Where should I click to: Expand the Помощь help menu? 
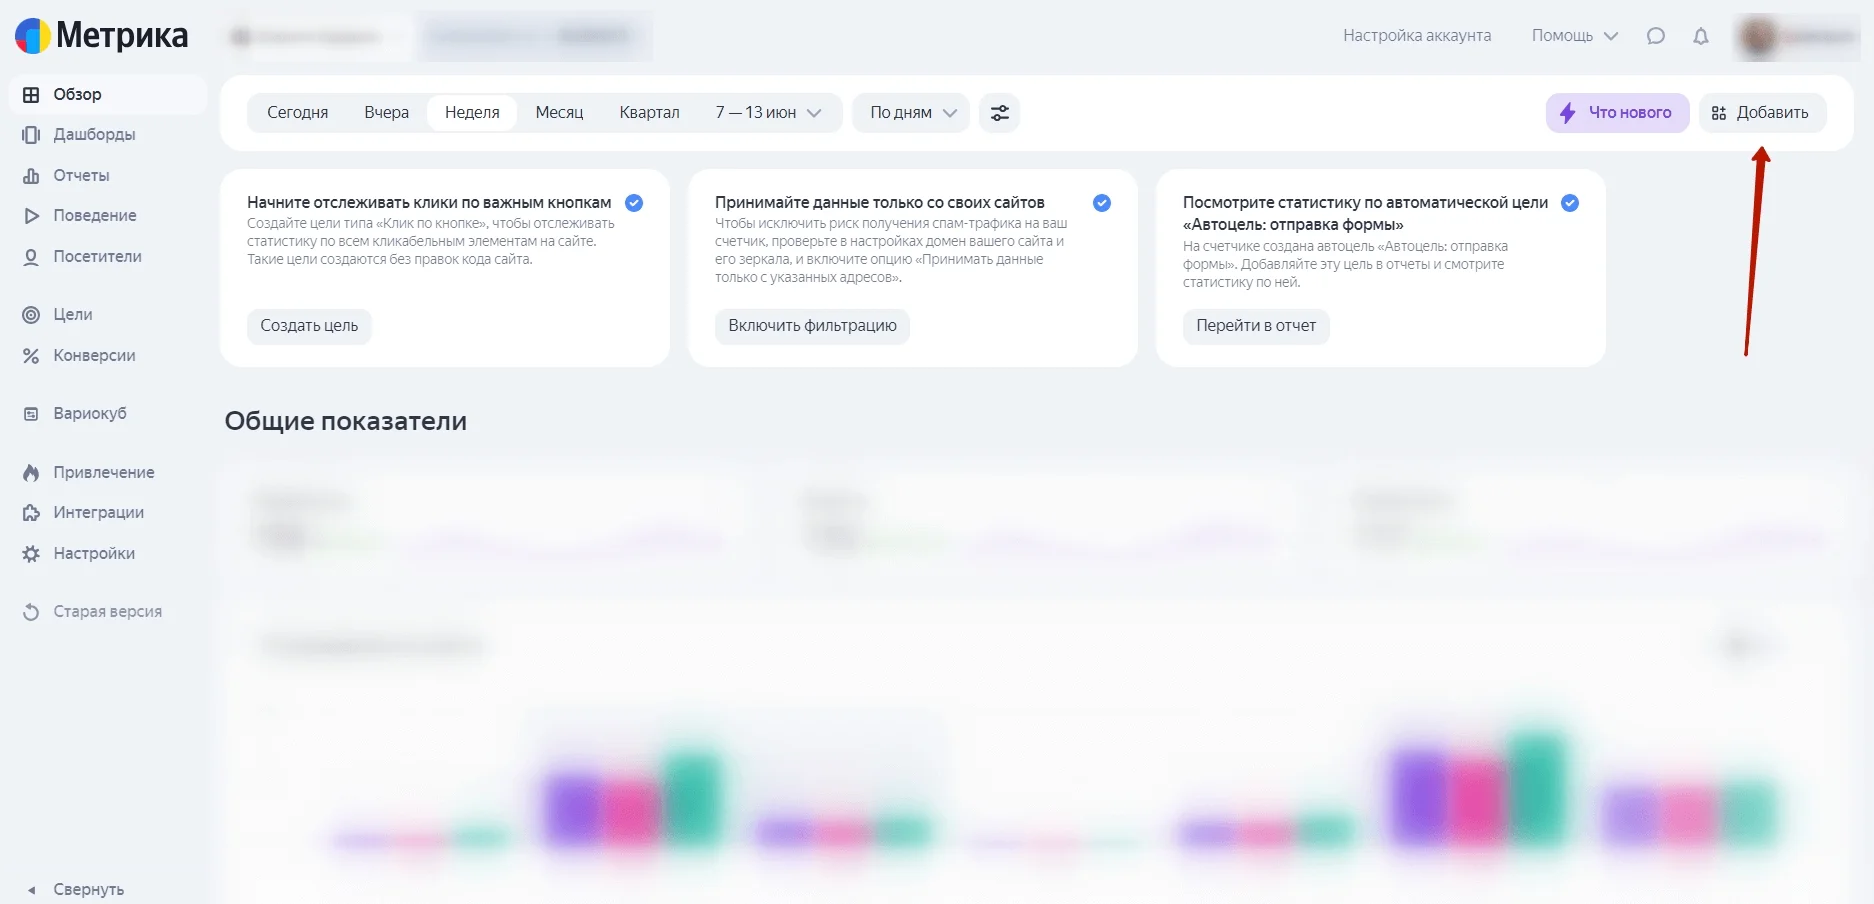[x=1575, y=36]
